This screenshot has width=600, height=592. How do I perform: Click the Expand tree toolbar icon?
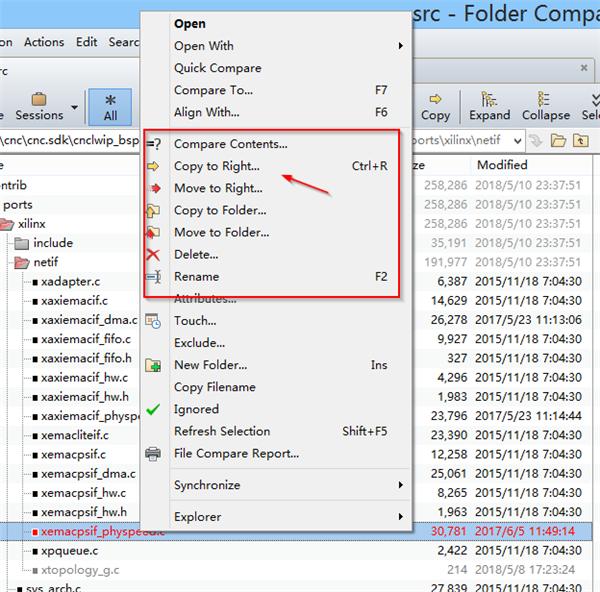coord(489,99)
